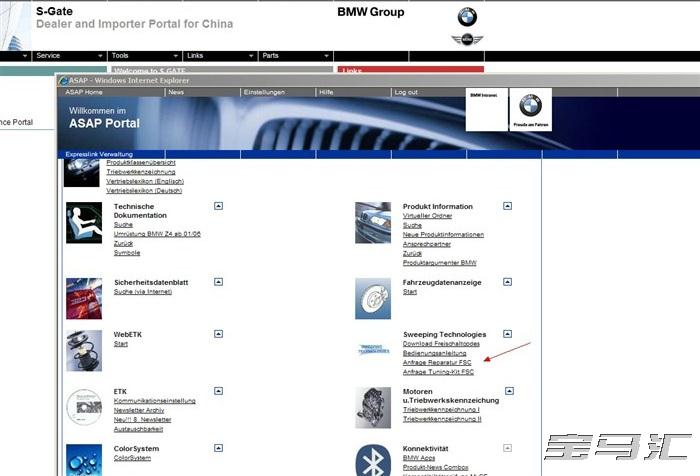The height and width of the screenshot is (476, 700).
Task: Open Produktargumenter BMW link
Action: (x=440, y=263)
